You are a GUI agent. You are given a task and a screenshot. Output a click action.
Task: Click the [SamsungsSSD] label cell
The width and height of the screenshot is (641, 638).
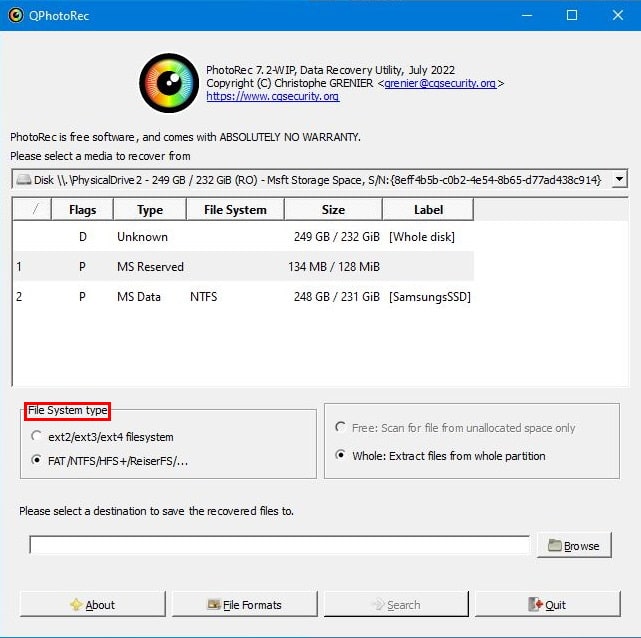[x=430, y=297]
